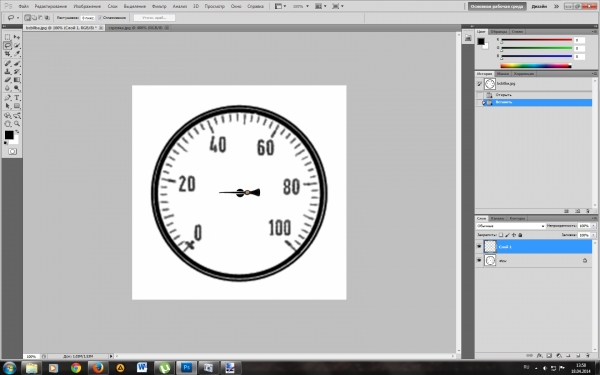
Task: Select the Brush tool
Action: pyautogui.click(x=17, y=63)
